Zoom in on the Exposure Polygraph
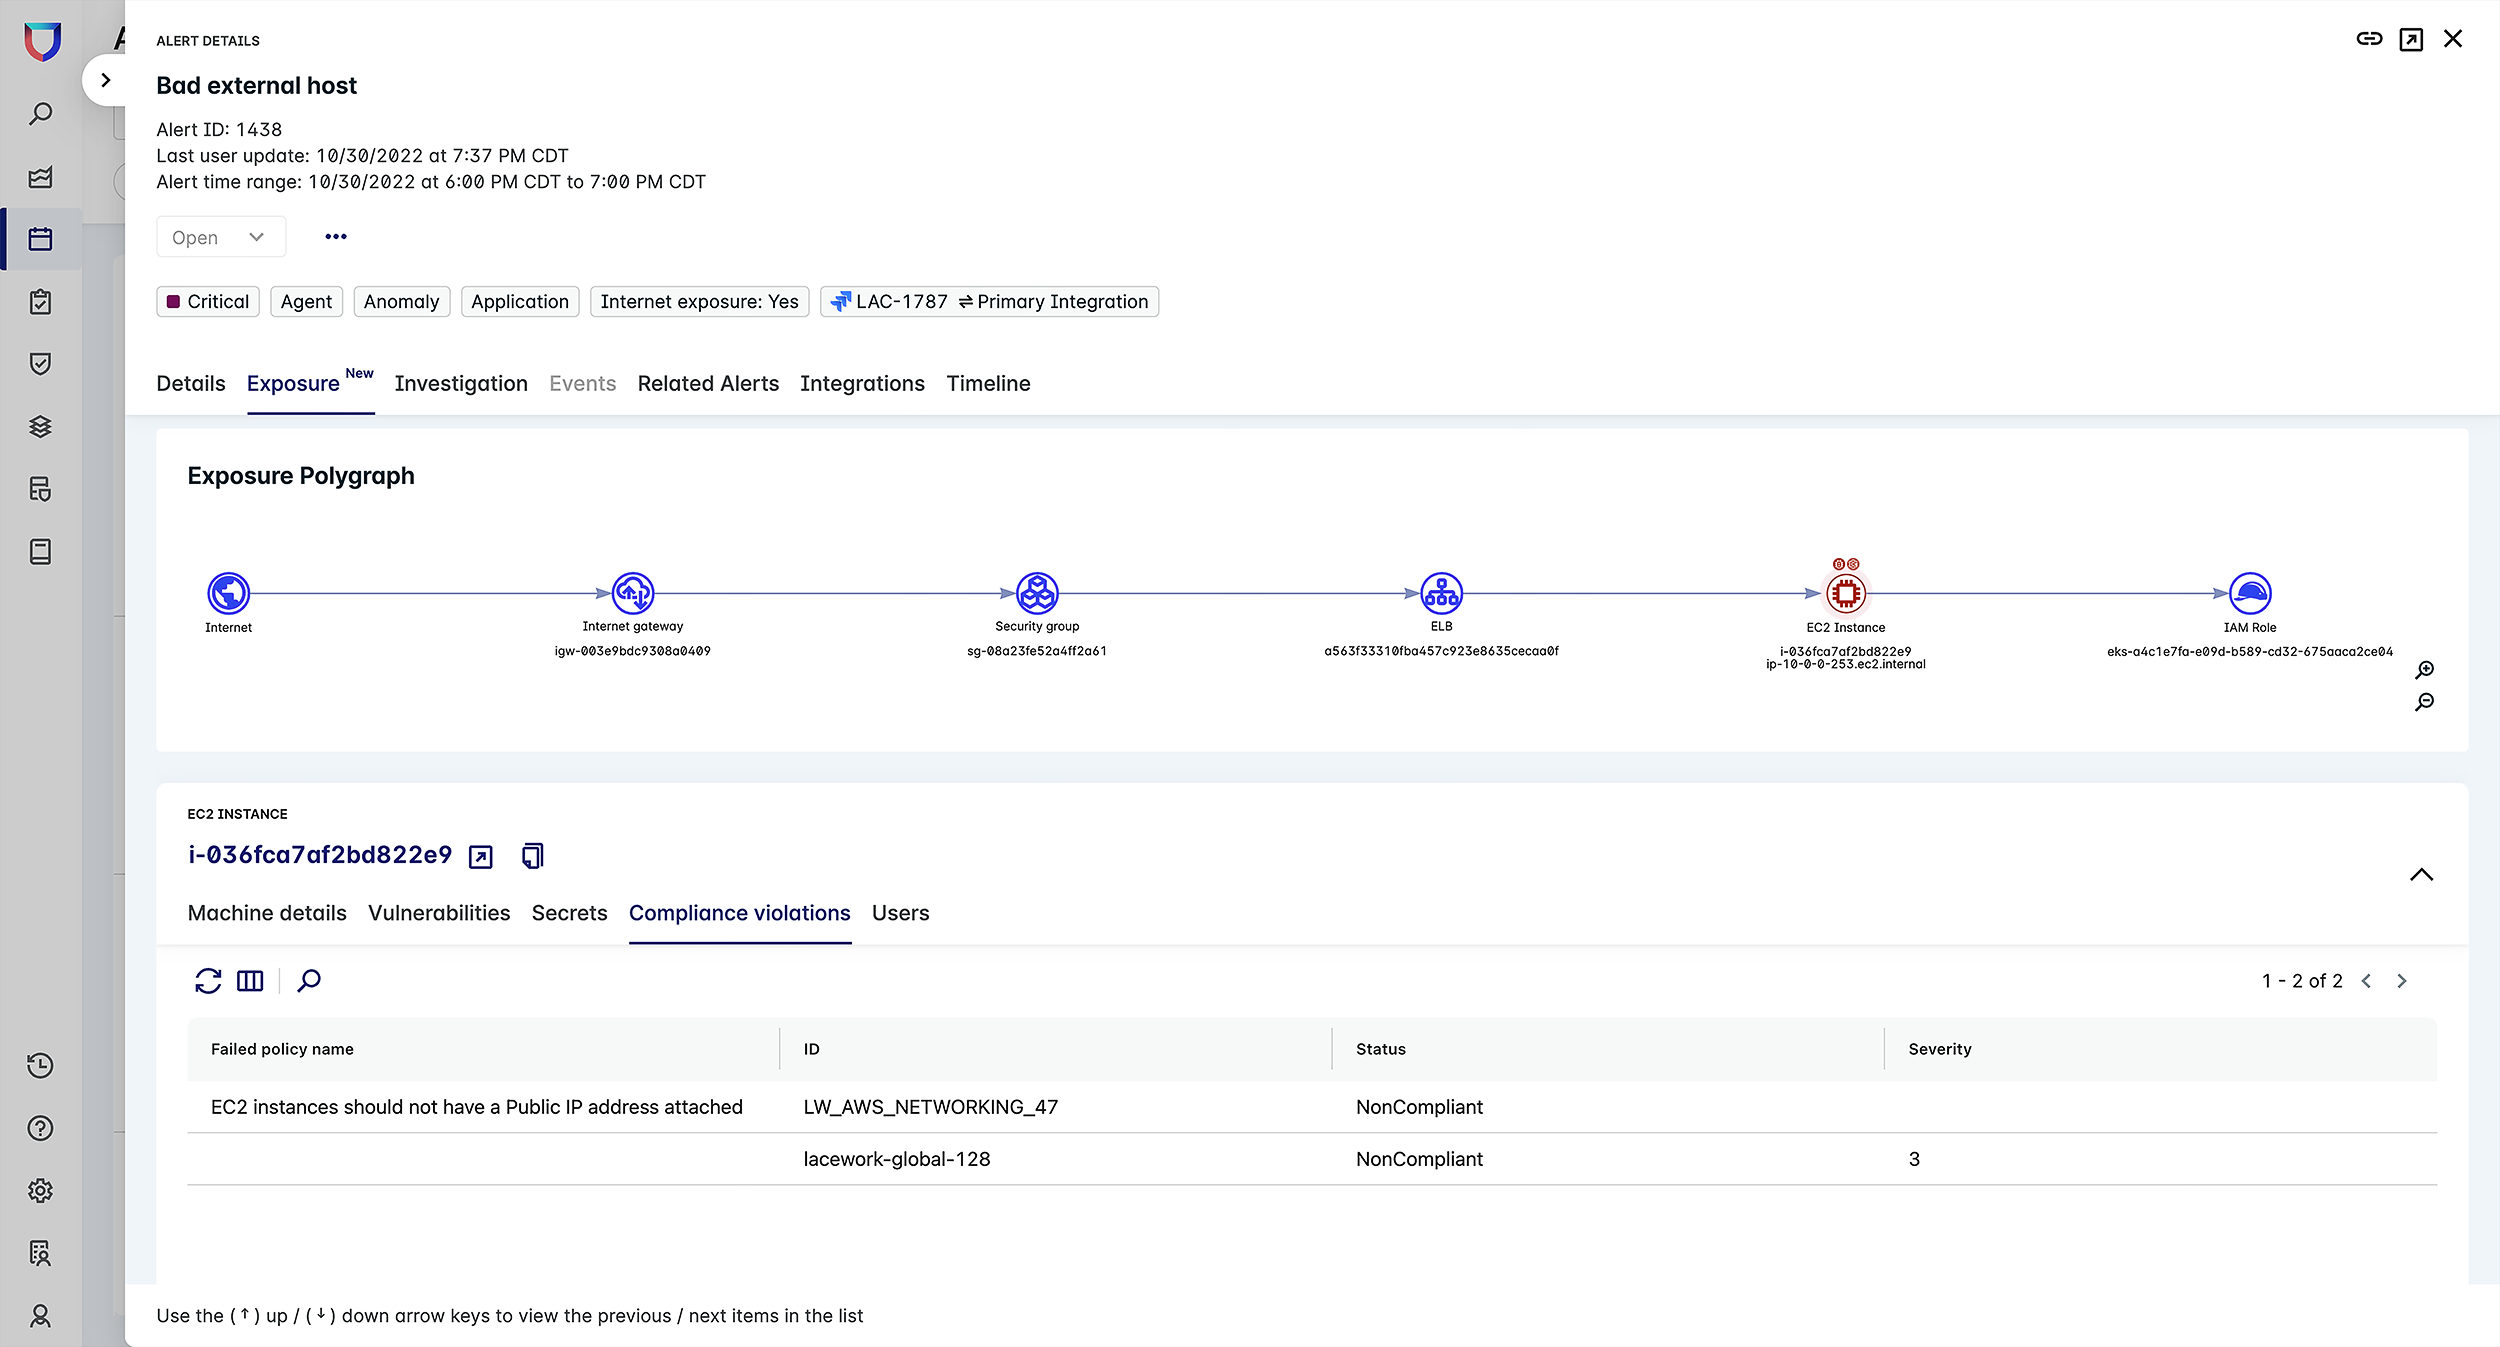Viewport: 2500px width, 1347px height. point(2425,670)
